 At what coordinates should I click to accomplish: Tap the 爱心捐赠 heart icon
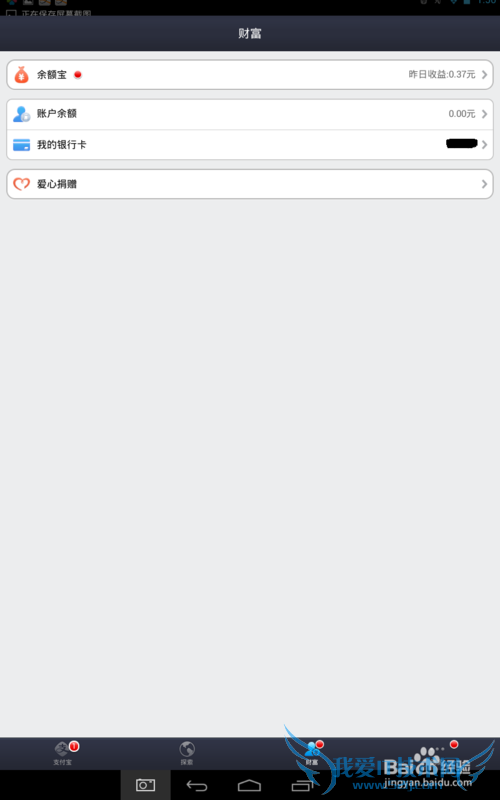point(21,184)
